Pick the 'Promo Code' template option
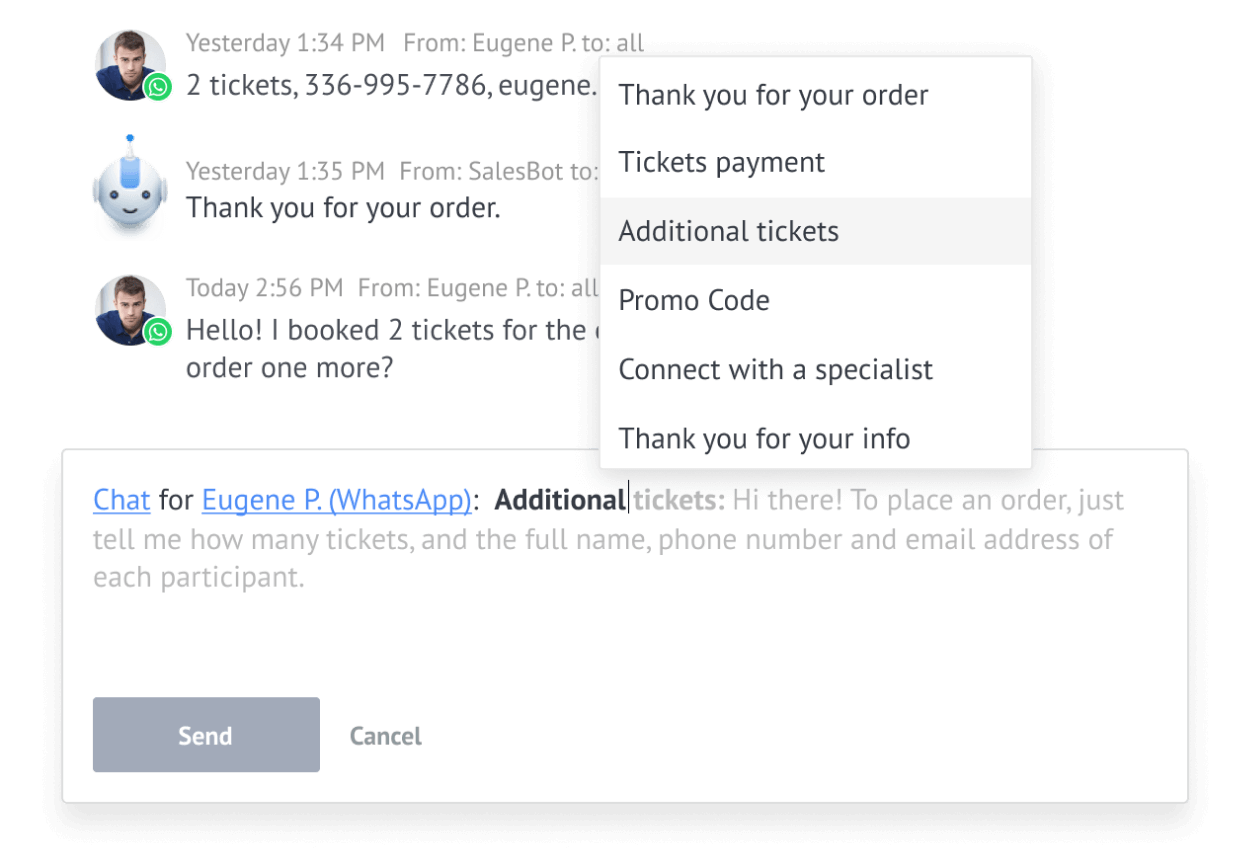 [815, 300]
